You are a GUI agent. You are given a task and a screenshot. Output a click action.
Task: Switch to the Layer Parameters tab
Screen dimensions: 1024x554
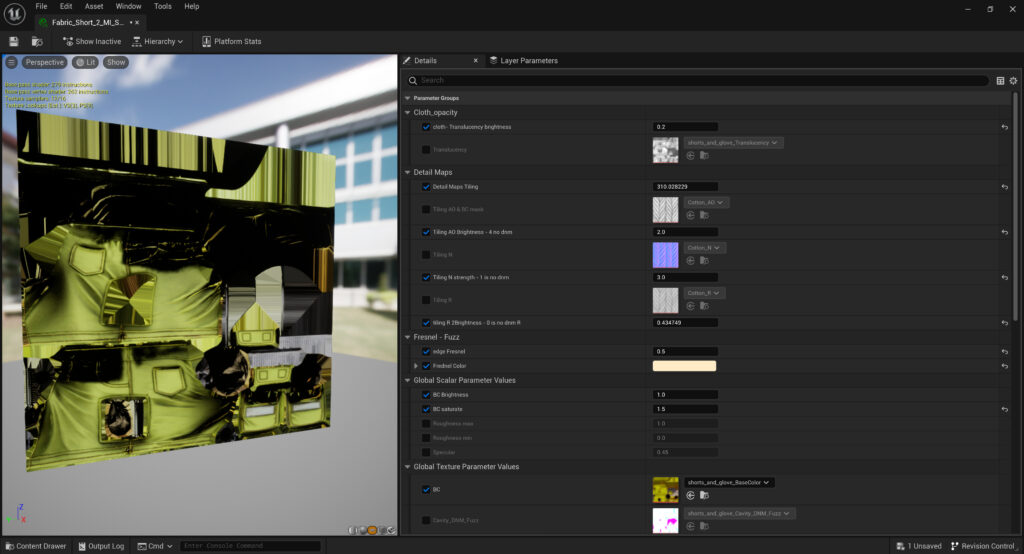[522, 60]
